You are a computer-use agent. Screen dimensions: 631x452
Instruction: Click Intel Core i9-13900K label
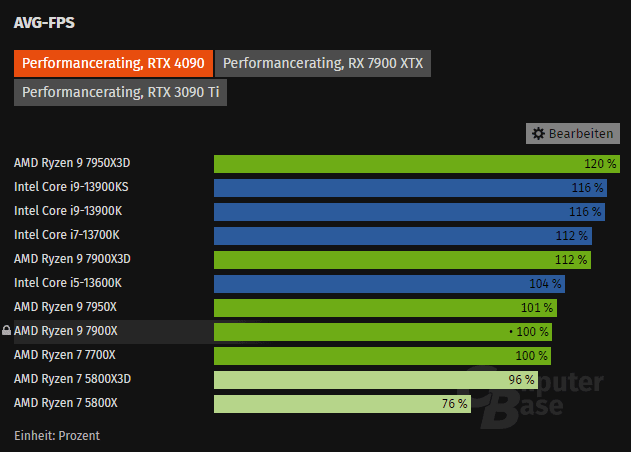67,211
